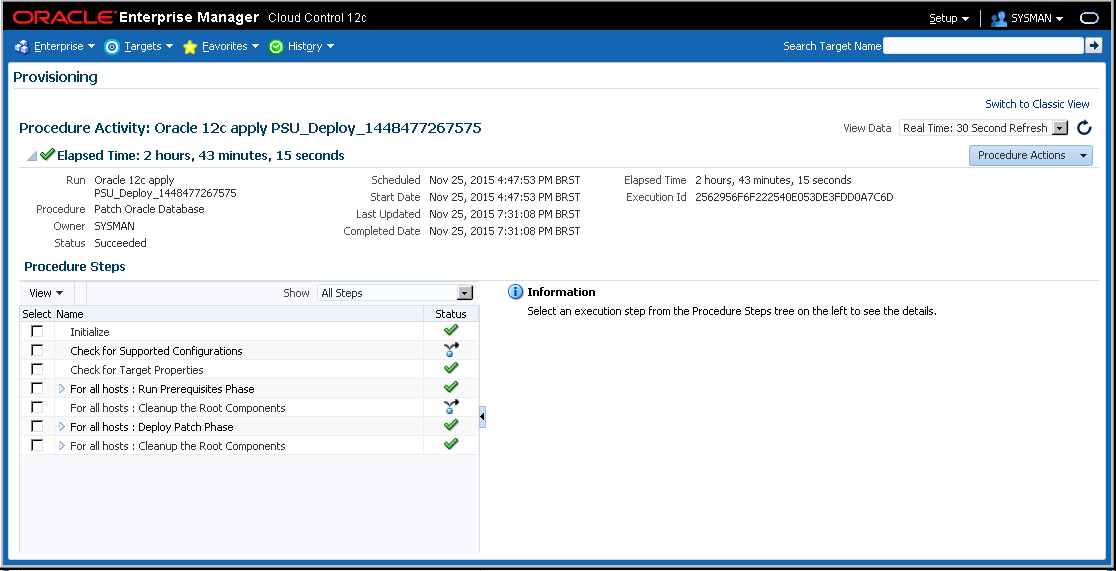Expand the Deploy Patch Phase step

tap(62, 426)
